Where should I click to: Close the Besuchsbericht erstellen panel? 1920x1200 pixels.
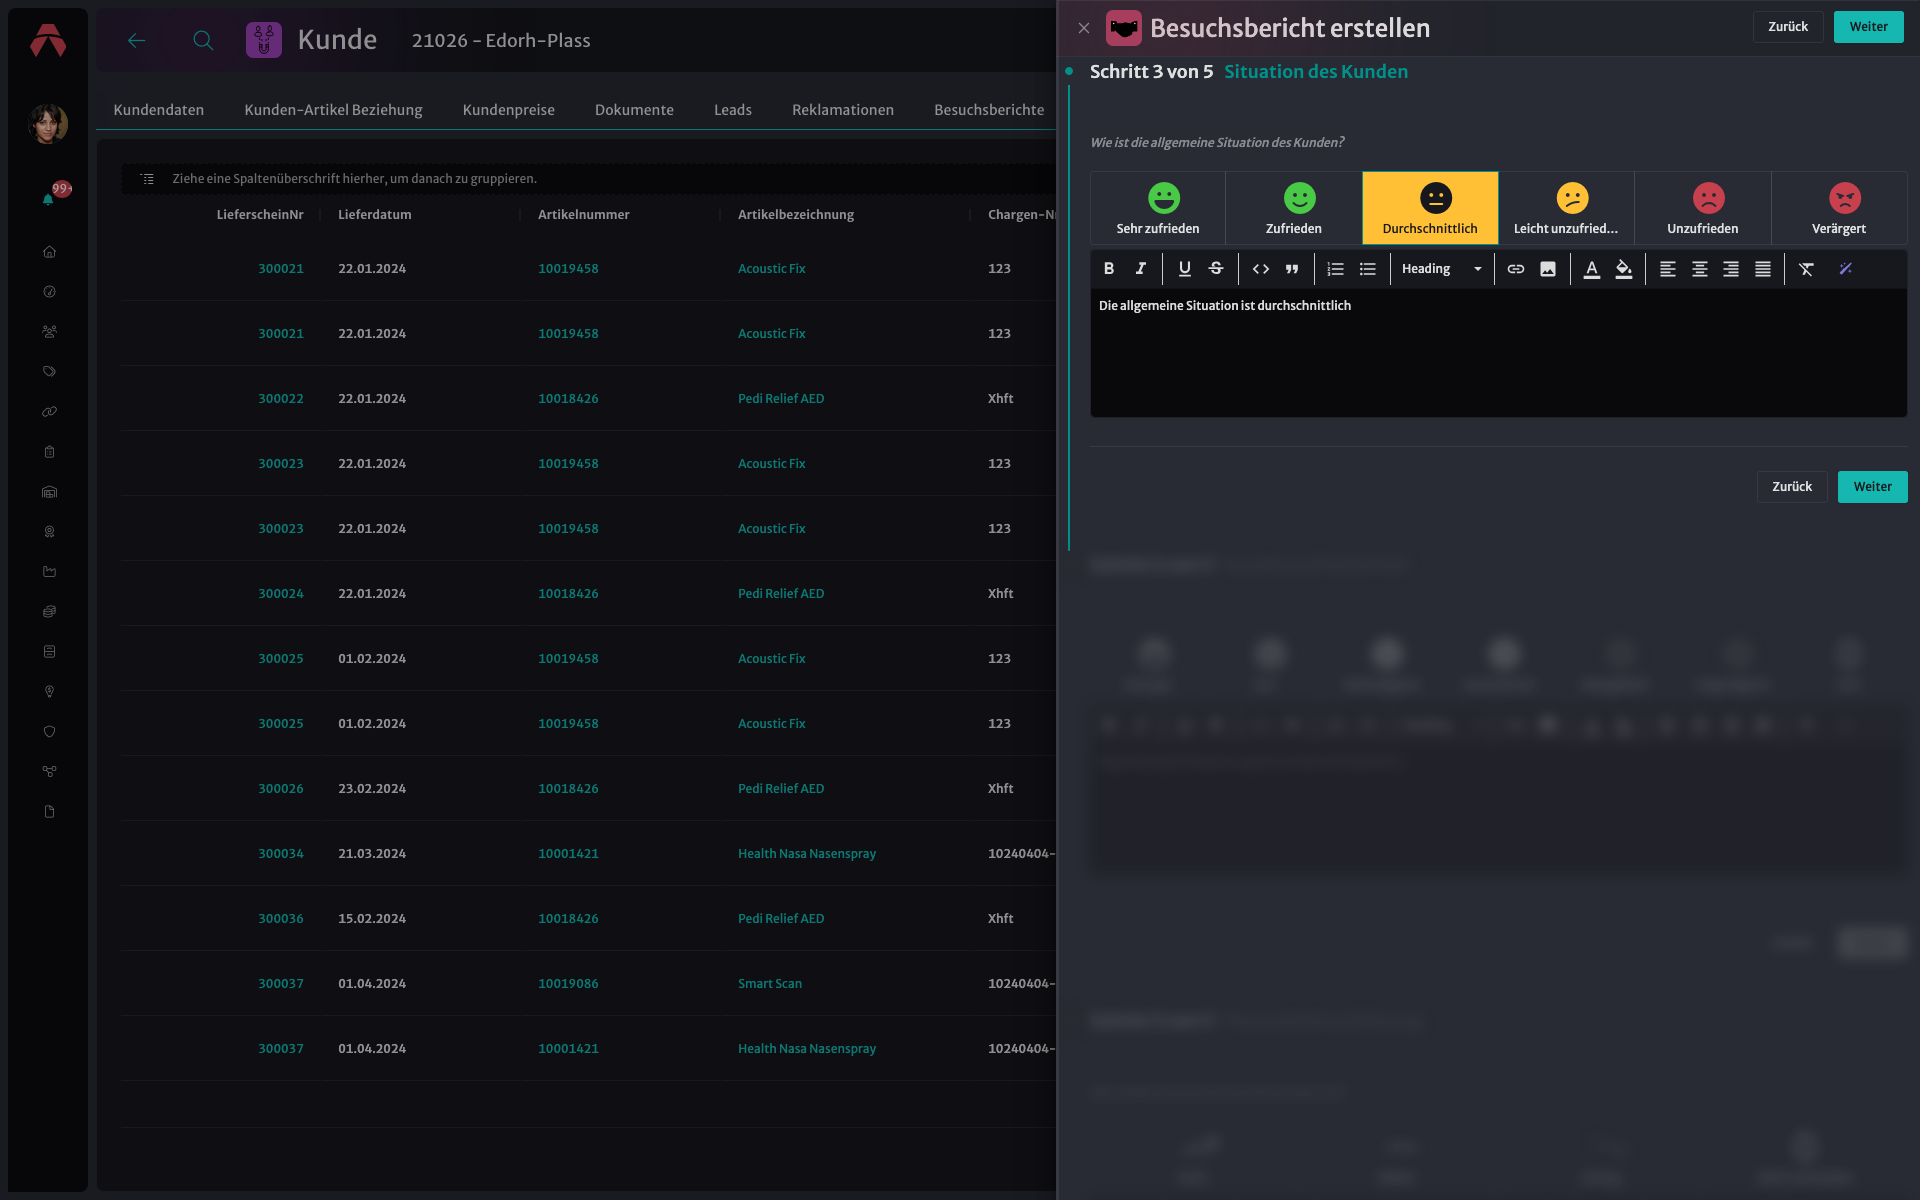click(1084, 28)
